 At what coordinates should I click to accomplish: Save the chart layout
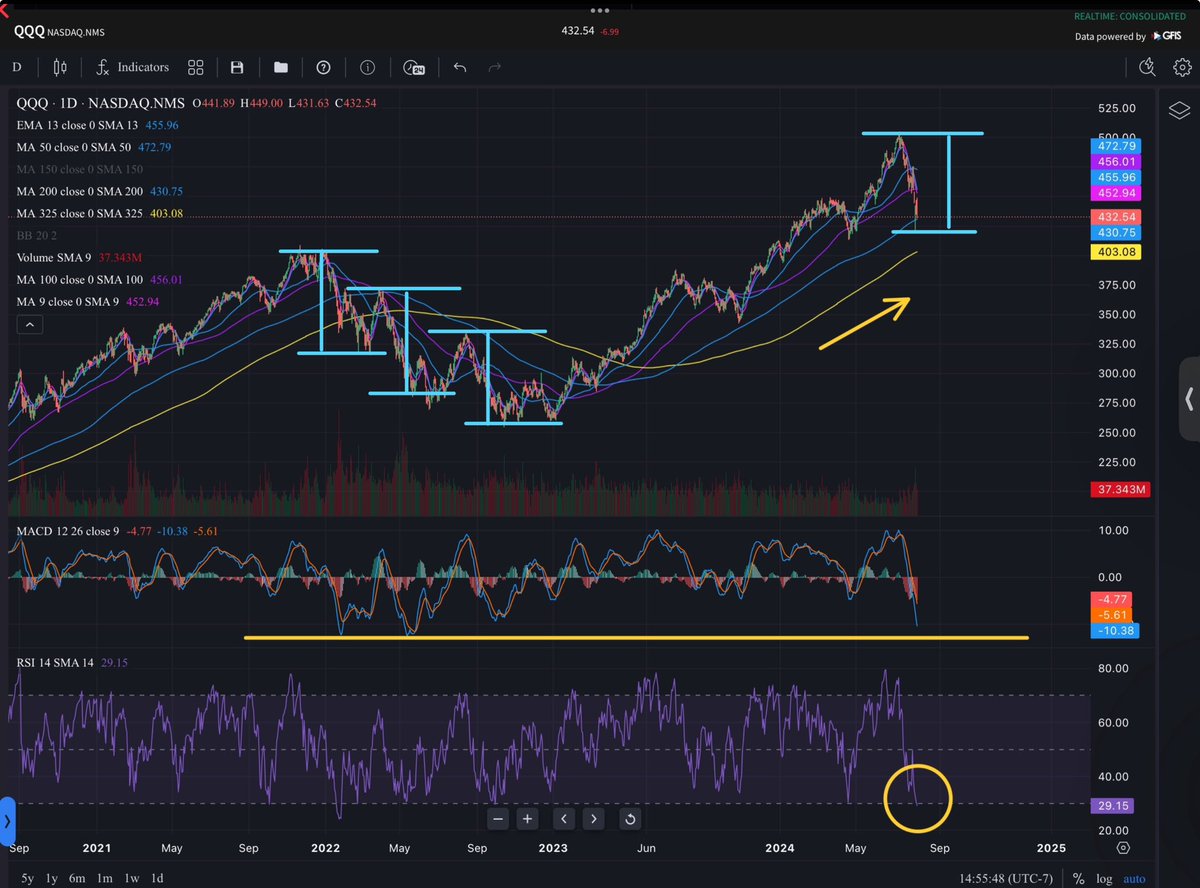(x=237, y=67)
